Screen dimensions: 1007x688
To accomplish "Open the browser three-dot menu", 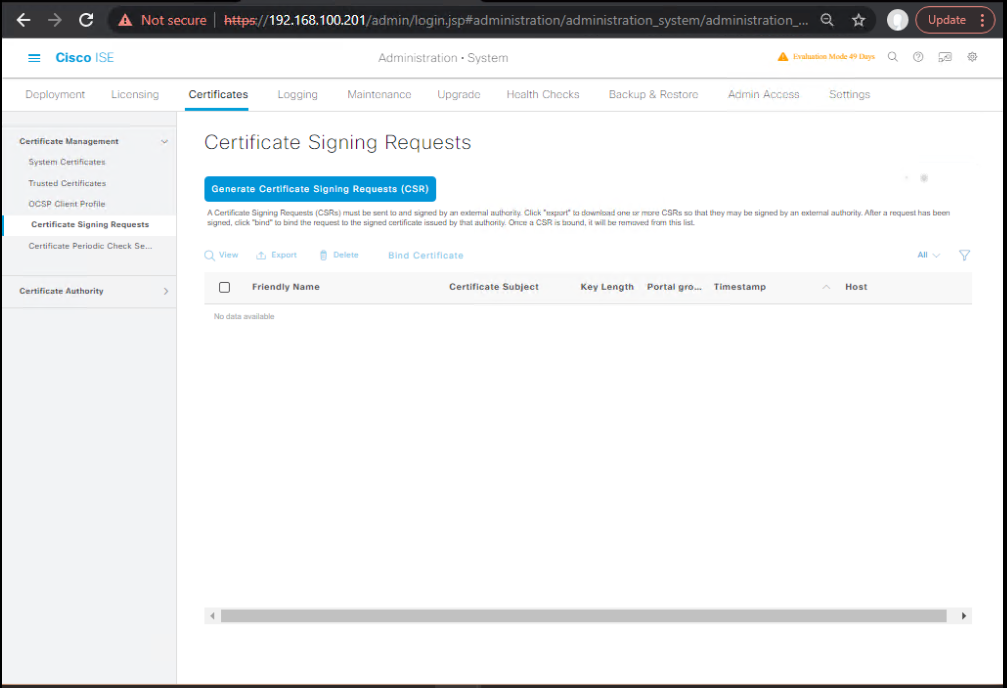I will coord(983,20).
